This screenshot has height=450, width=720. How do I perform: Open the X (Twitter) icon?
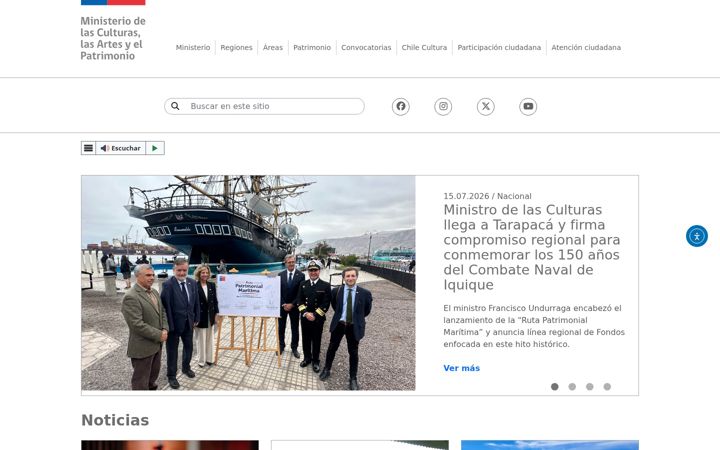tap(486, 107)
